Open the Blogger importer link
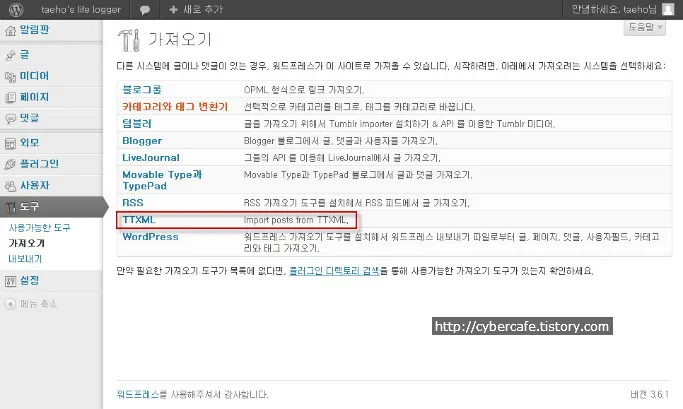 pyautogui.click(x=142, y=141)
